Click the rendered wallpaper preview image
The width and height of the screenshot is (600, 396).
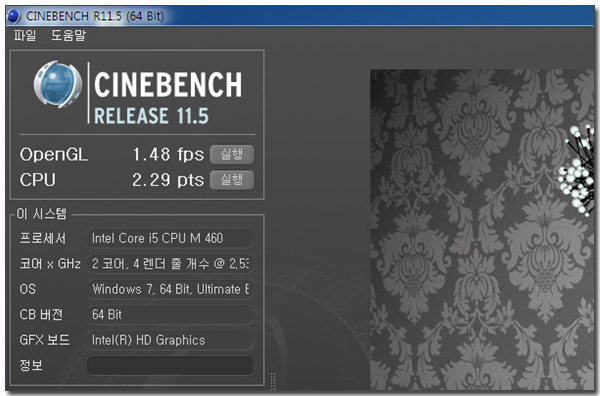[x=482, y=230]
